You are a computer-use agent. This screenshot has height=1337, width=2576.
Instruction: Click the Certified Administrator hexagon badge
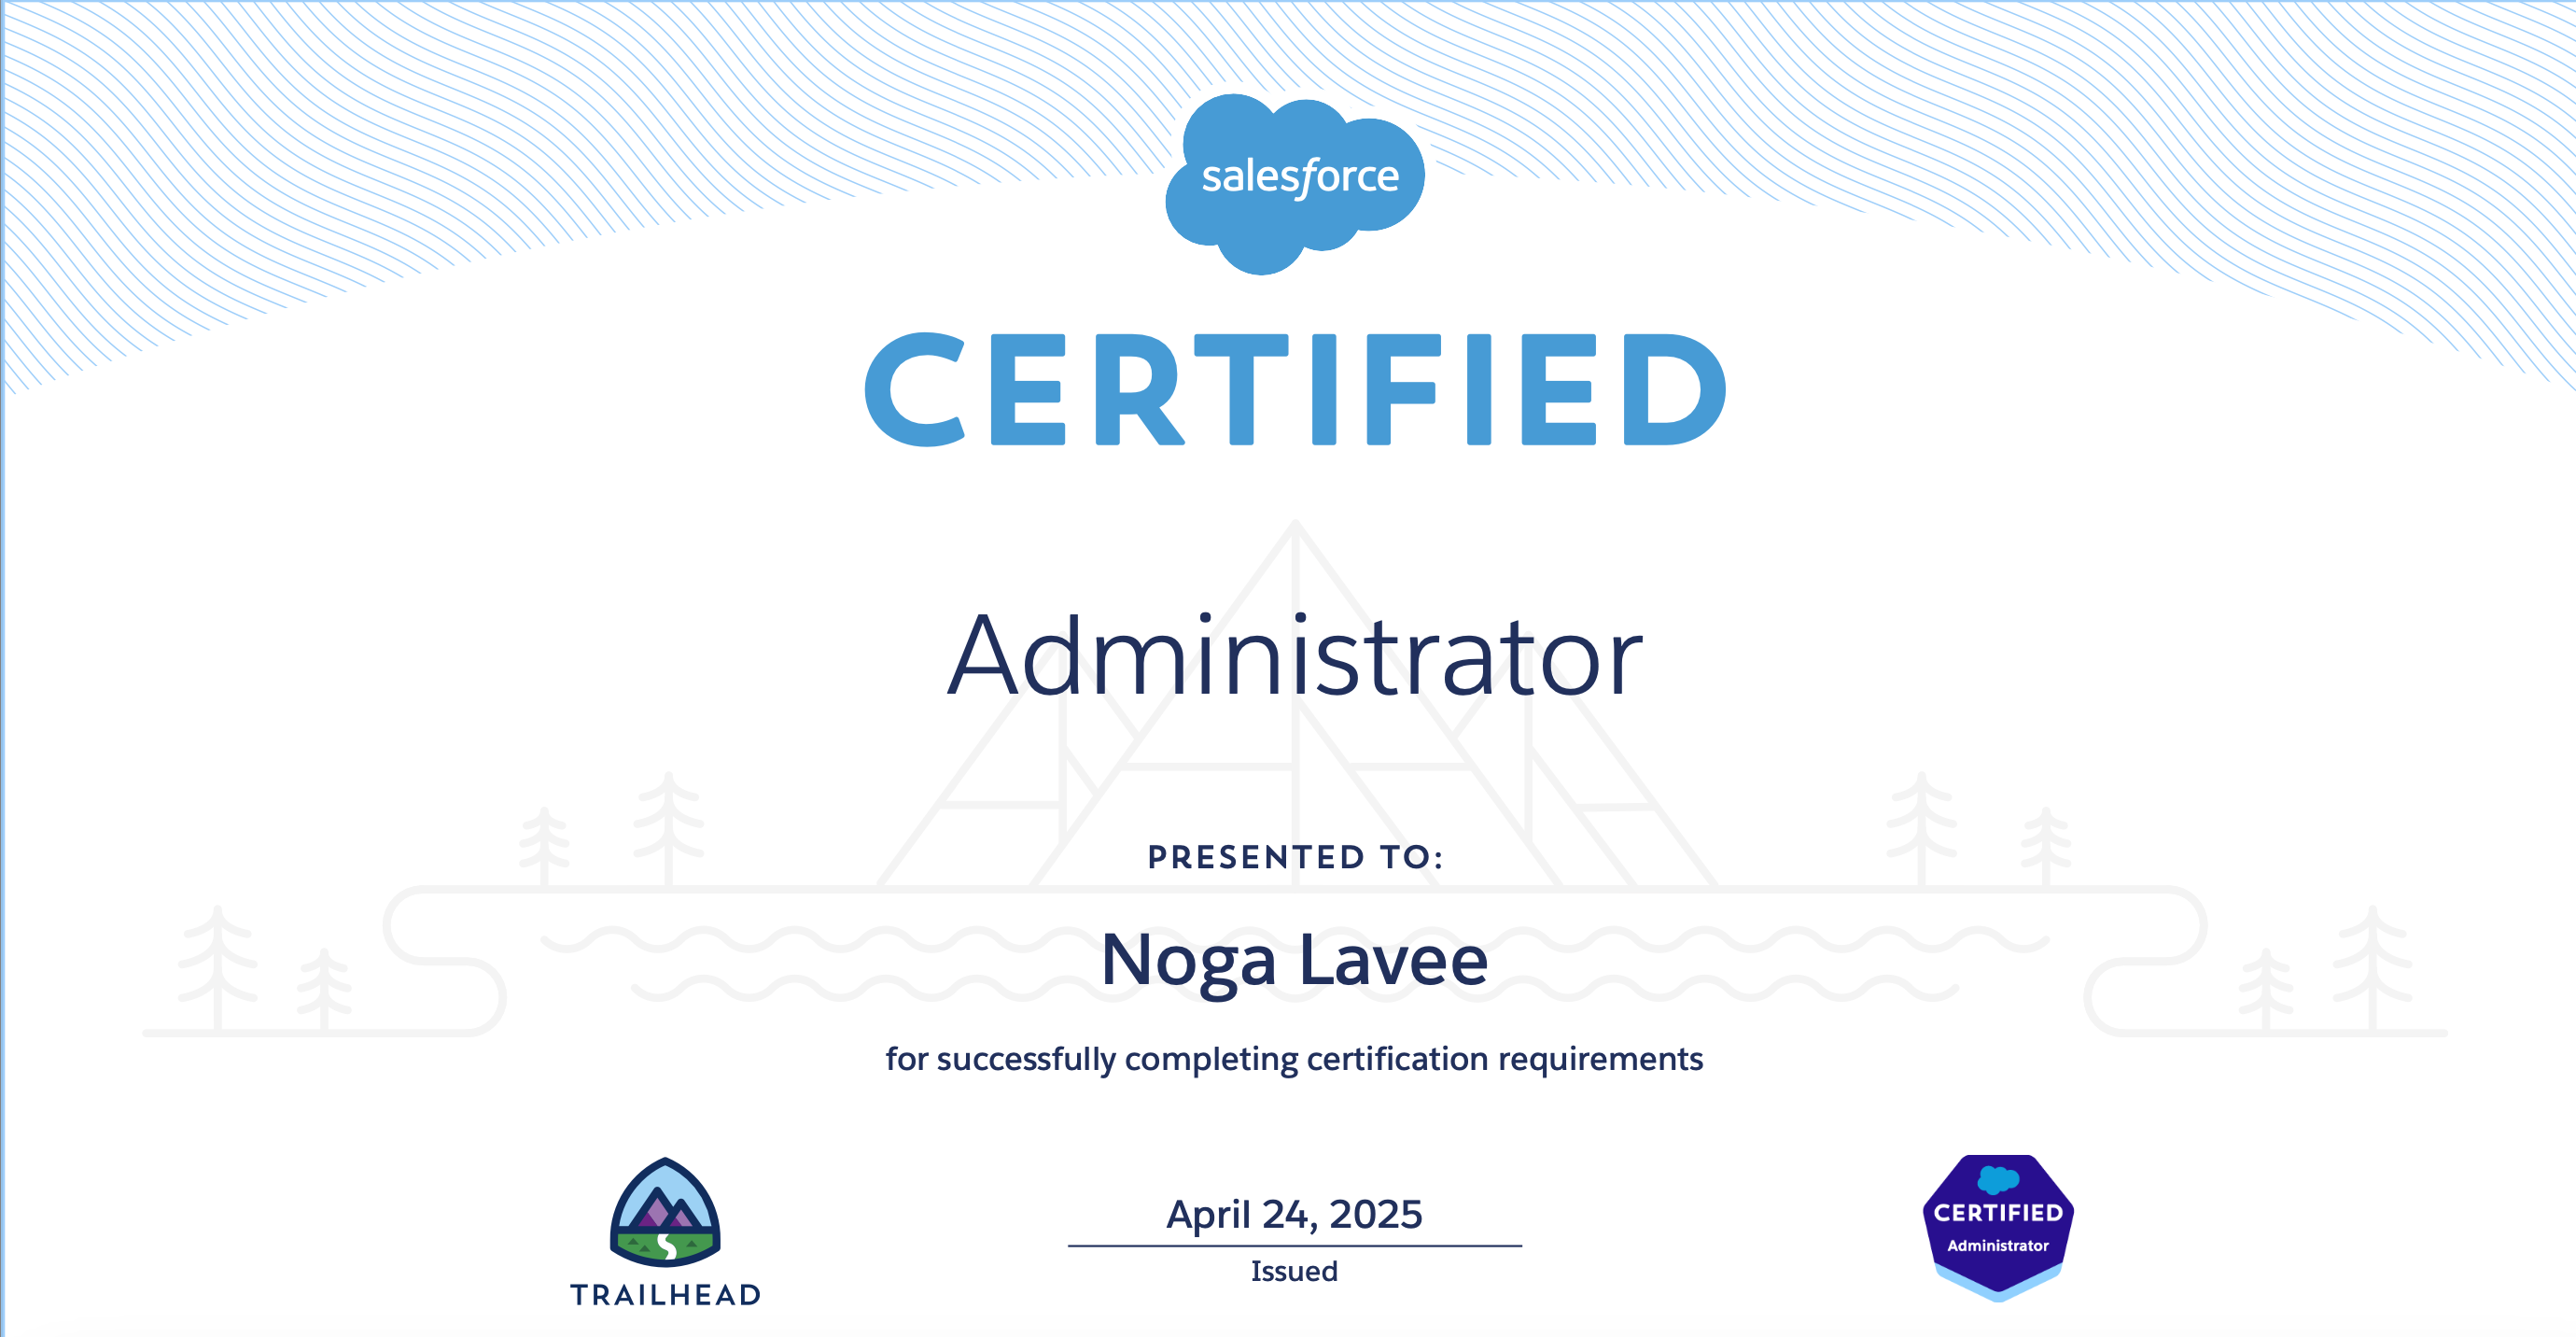tap(1998, 1228)
